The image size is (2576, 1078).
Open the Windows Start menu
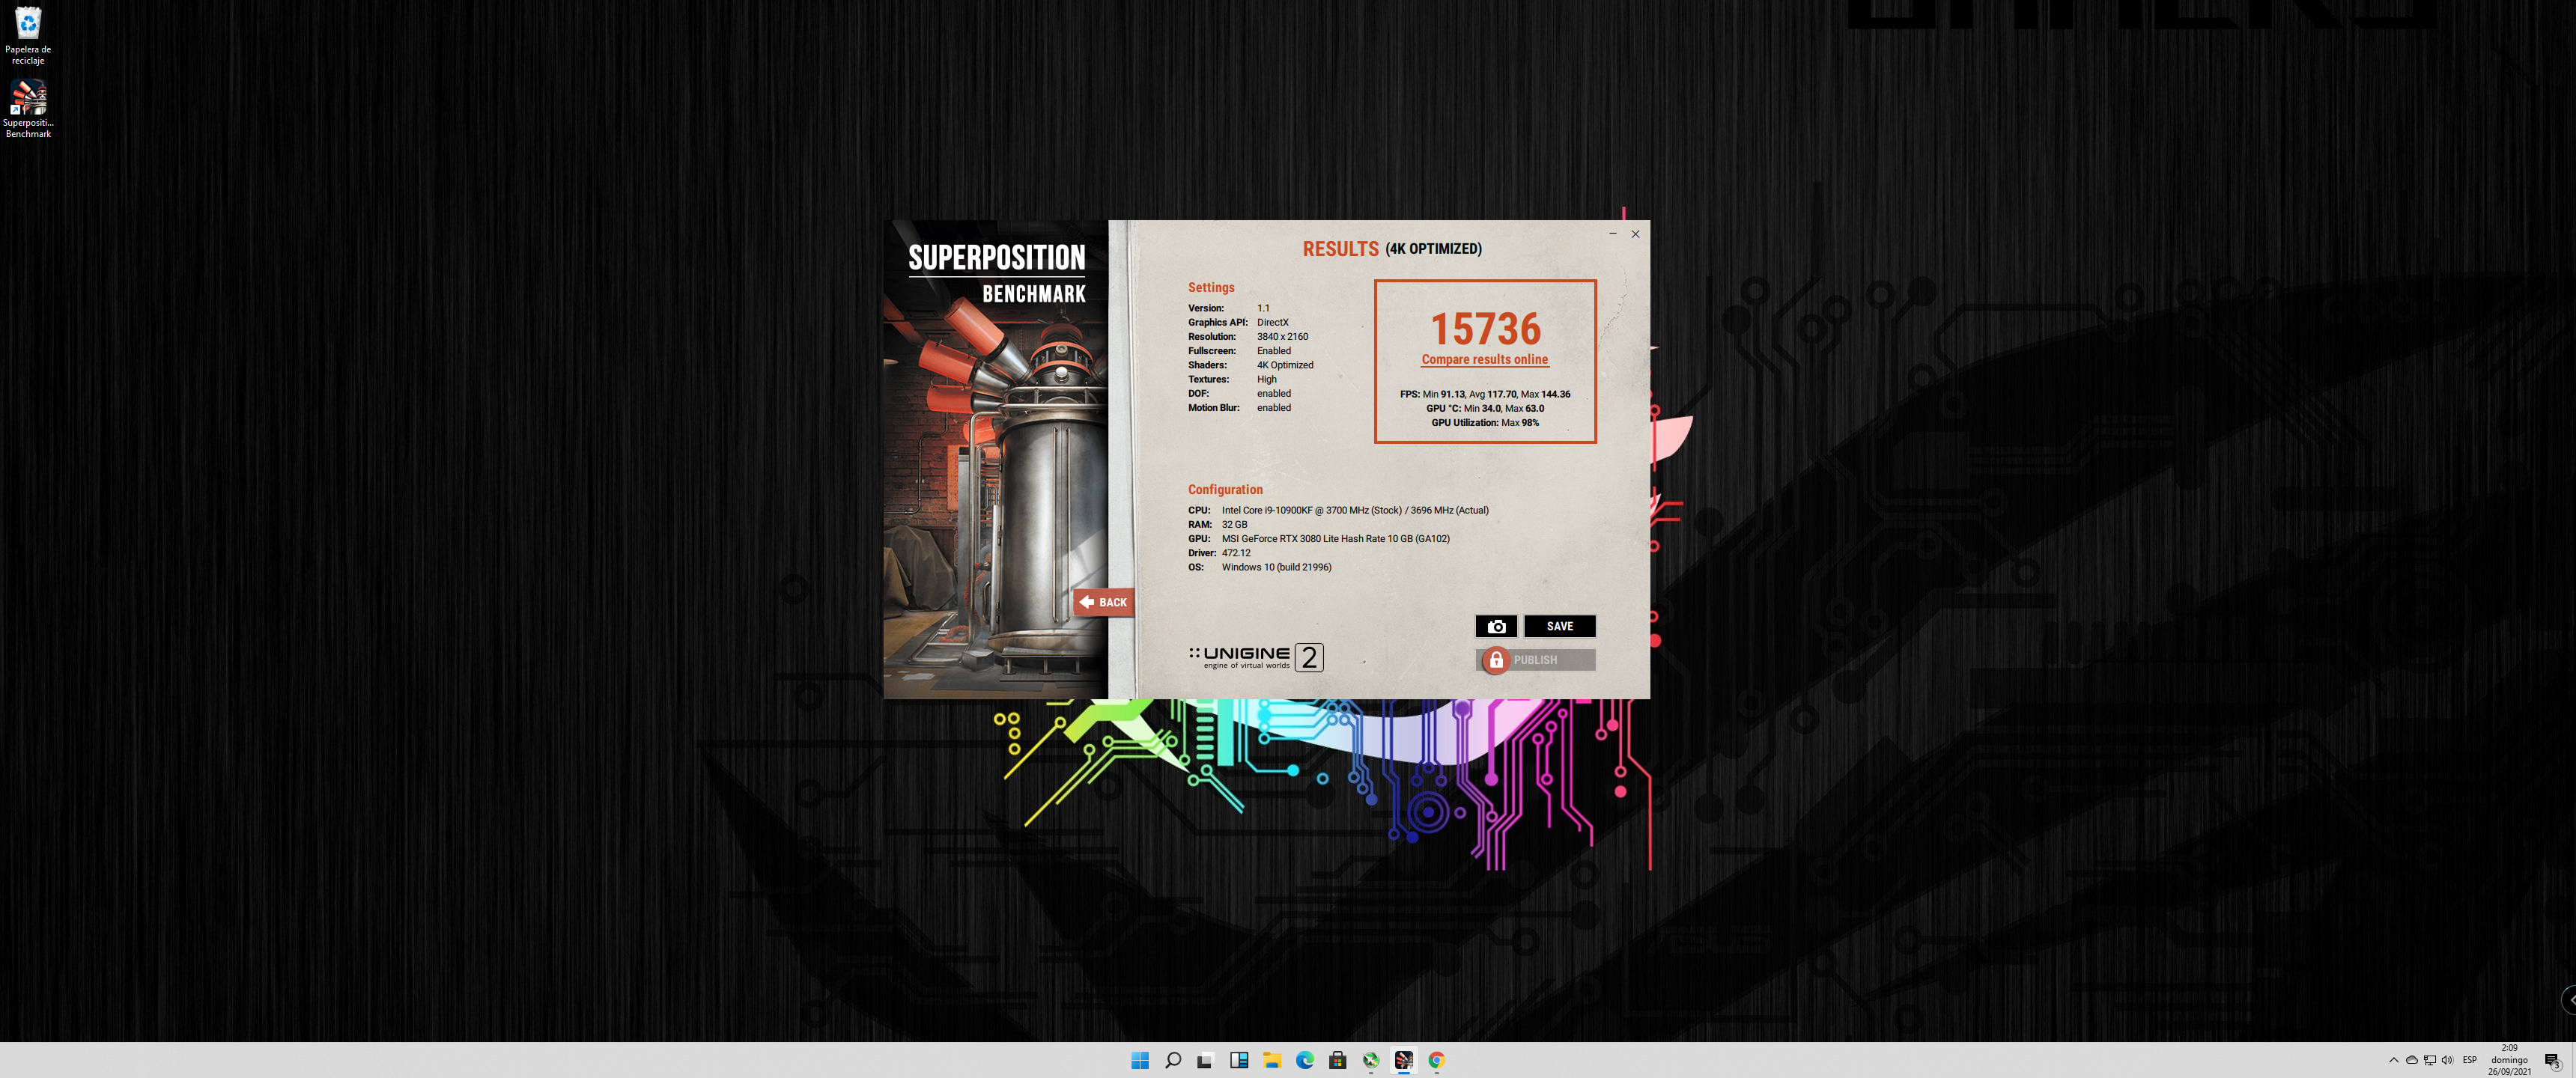tap(1139, 1060)
